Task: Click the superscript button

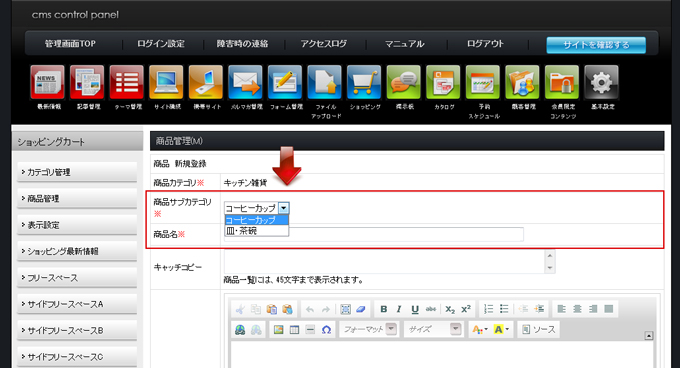Action: pos(466,309)
